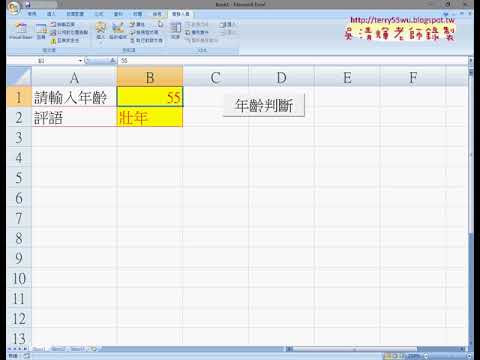Switch to the Sheet2 worksheet tab
Image resolution: width=480 pixels, height=360 pixels.
(58, 349)
